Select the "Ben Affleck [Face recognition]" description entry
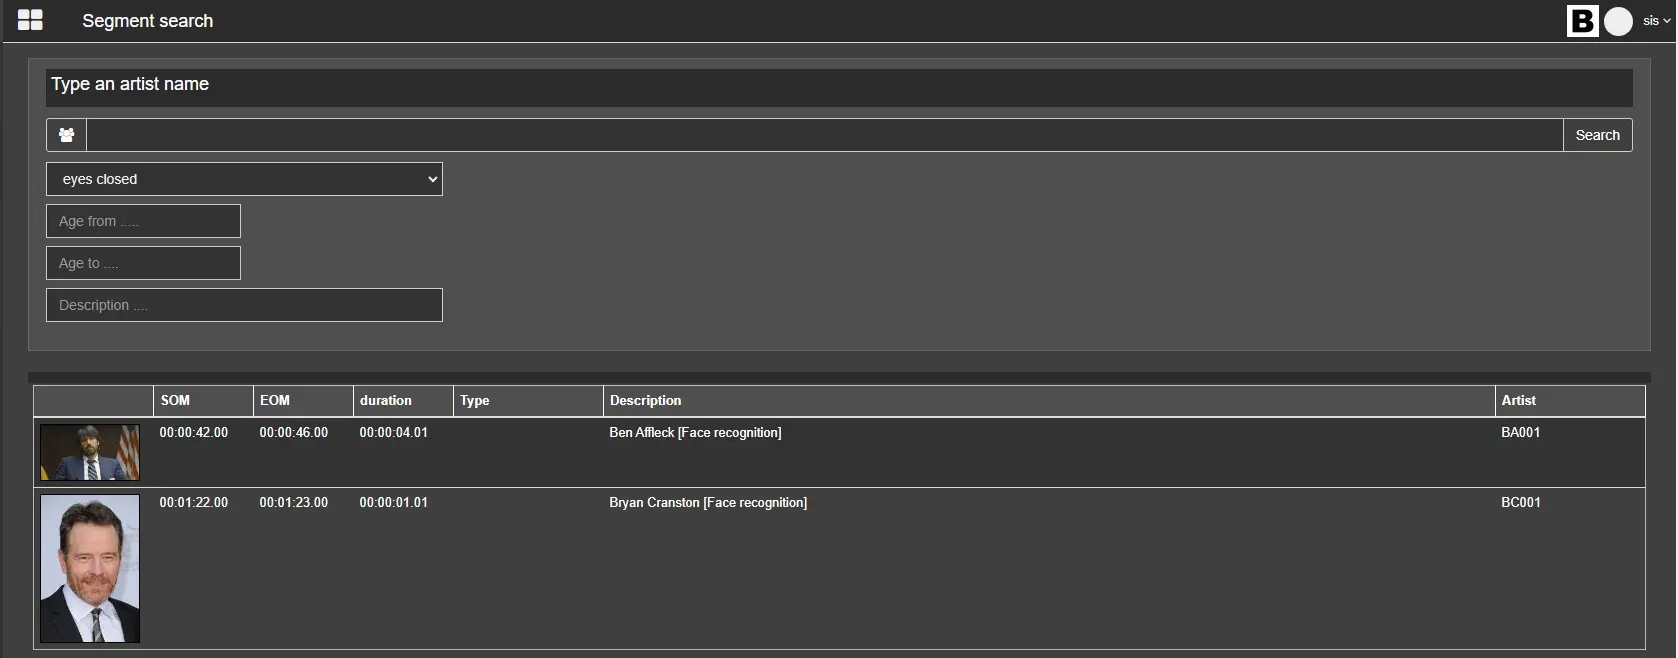 [695, 432]
